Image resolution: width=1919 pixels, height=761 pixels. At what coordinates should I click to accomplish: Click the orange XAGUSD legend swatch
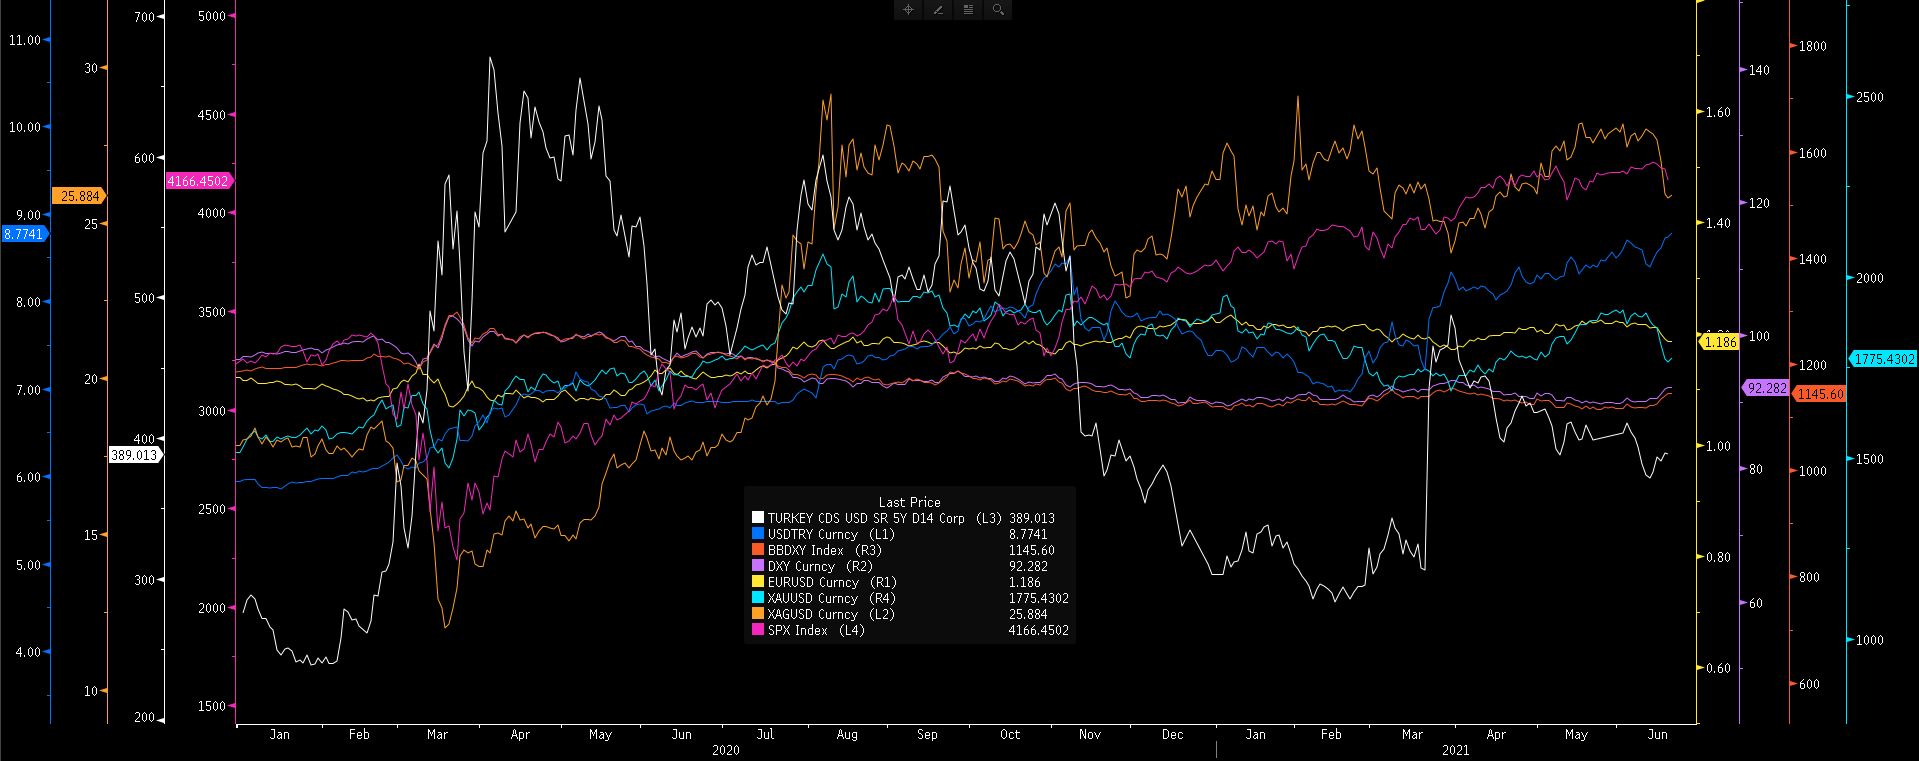(758, 614)
